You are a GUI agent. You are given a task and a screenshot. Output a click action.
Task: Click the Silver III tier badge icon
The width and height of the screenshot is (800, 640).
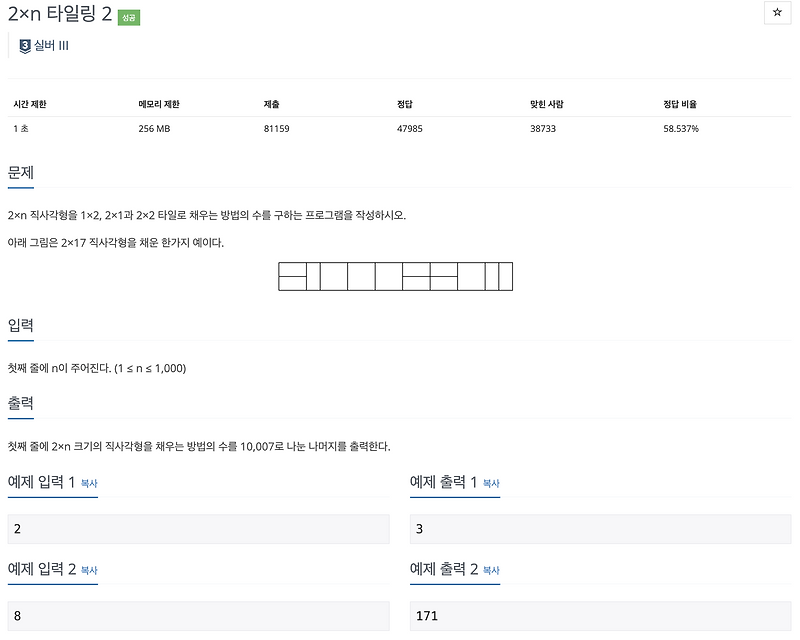coord(23,44)
